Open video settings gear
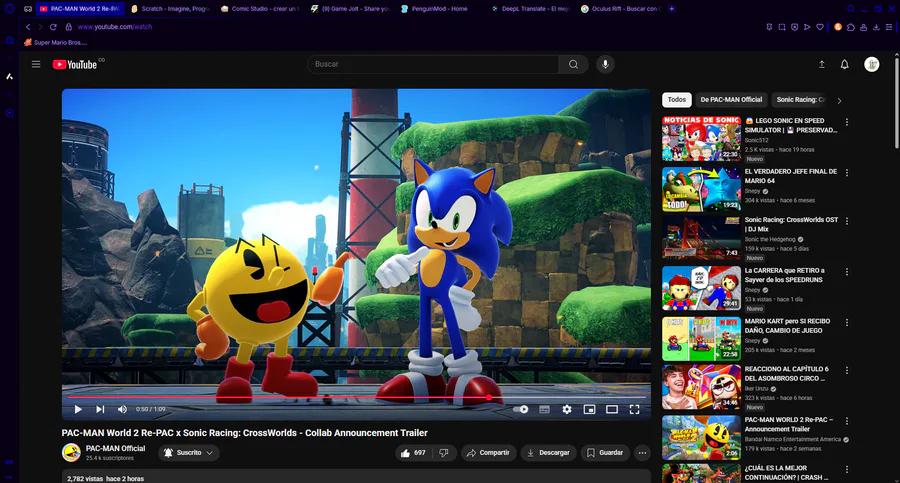The width and height of the screenshot is (900, 483). (x=567, y=409)
